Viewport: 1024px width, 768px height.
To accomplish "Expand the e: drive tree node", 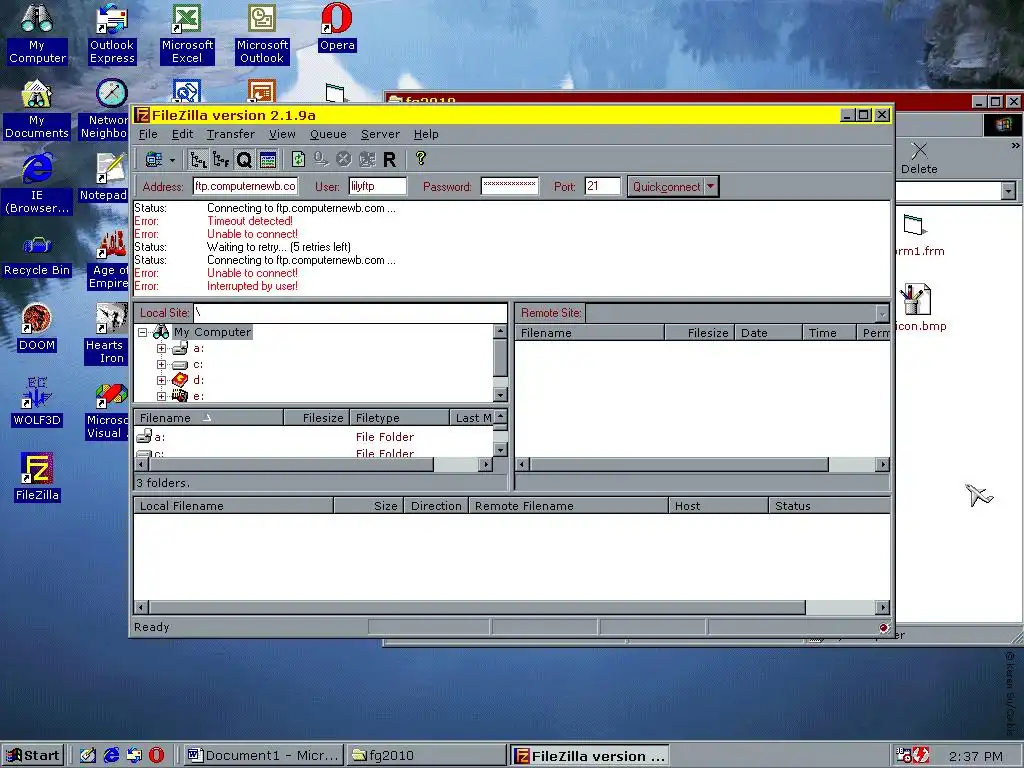I will [x=161, y=396].
